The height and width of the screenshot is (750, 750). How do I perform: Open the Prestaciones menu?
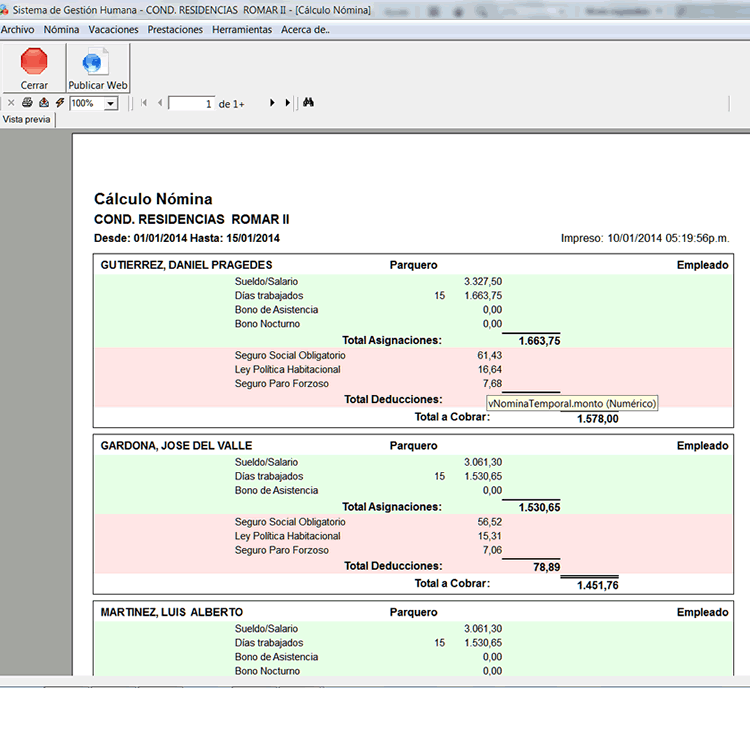pos(175,30)
